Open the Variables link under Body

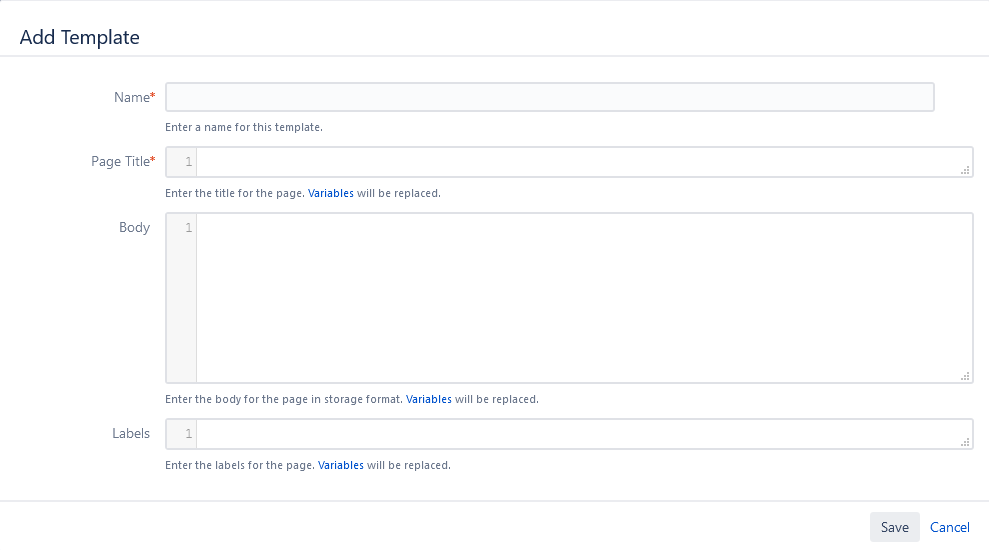pyautogui.click(x=428, y=399)
